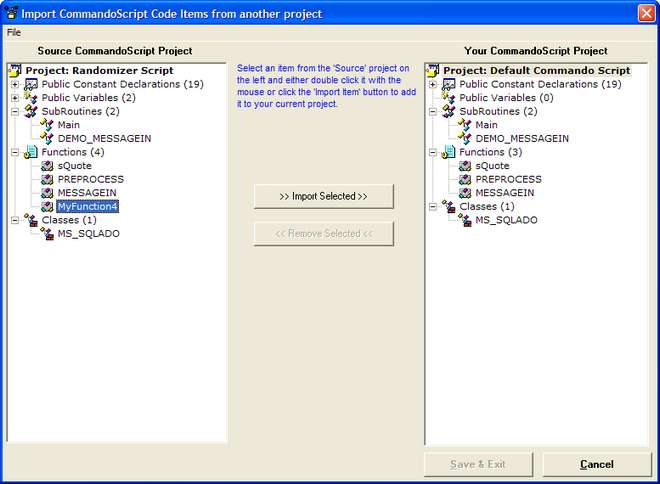Select 'Project: Randomizer Script' root label
660x484 pixels.
tap(99, 71)
